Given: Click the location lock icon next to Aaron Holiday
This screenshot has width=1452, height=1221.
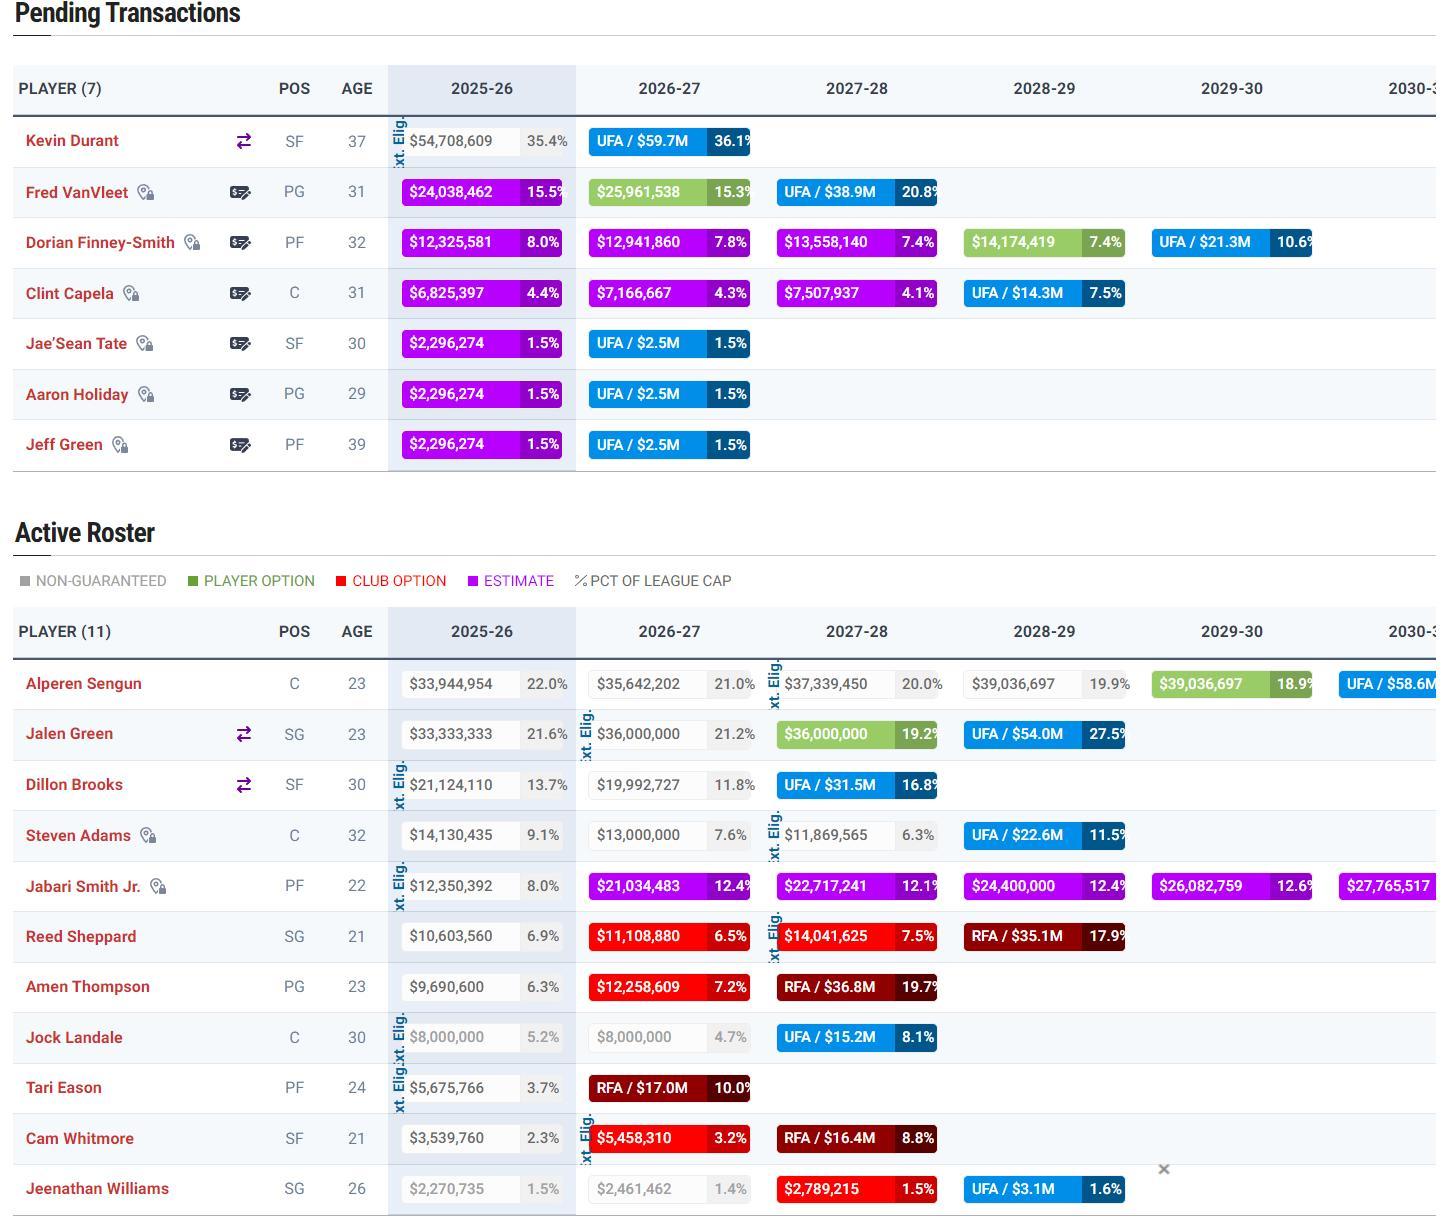Looking at the screenshot, I should pos(146,395).
